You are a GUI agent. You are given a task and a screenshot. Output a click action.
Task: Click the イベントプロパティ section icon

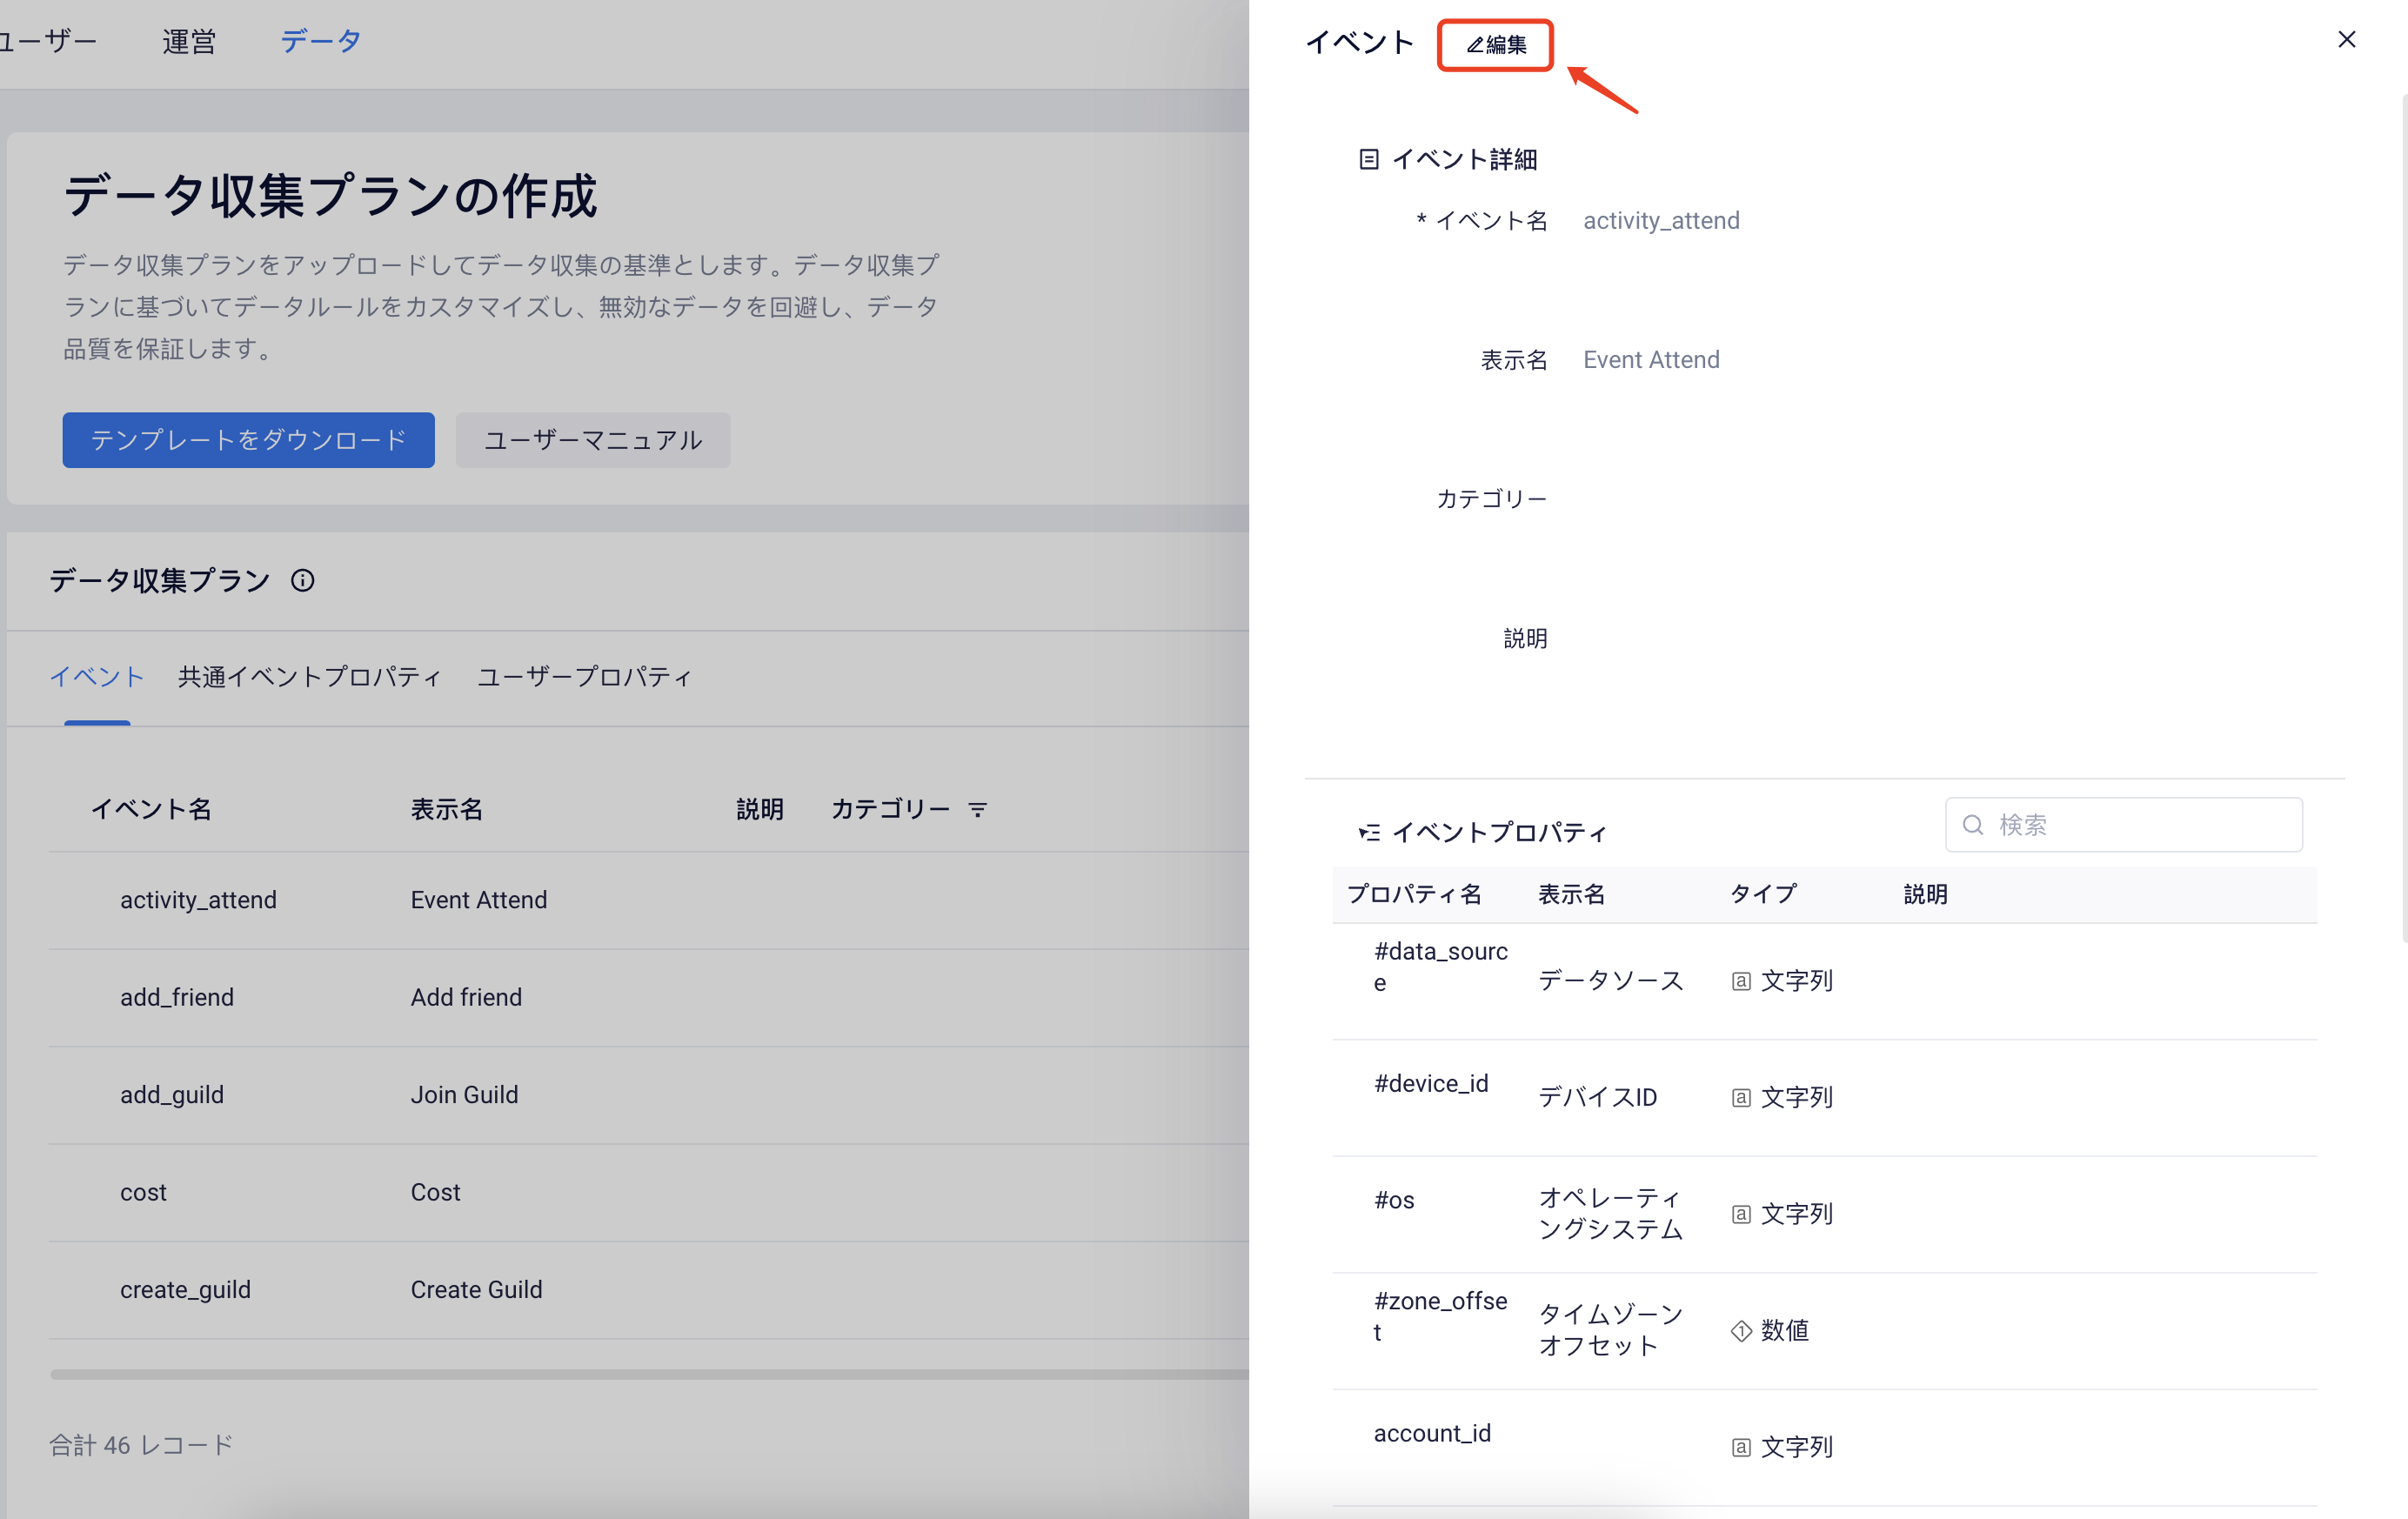1368,832
